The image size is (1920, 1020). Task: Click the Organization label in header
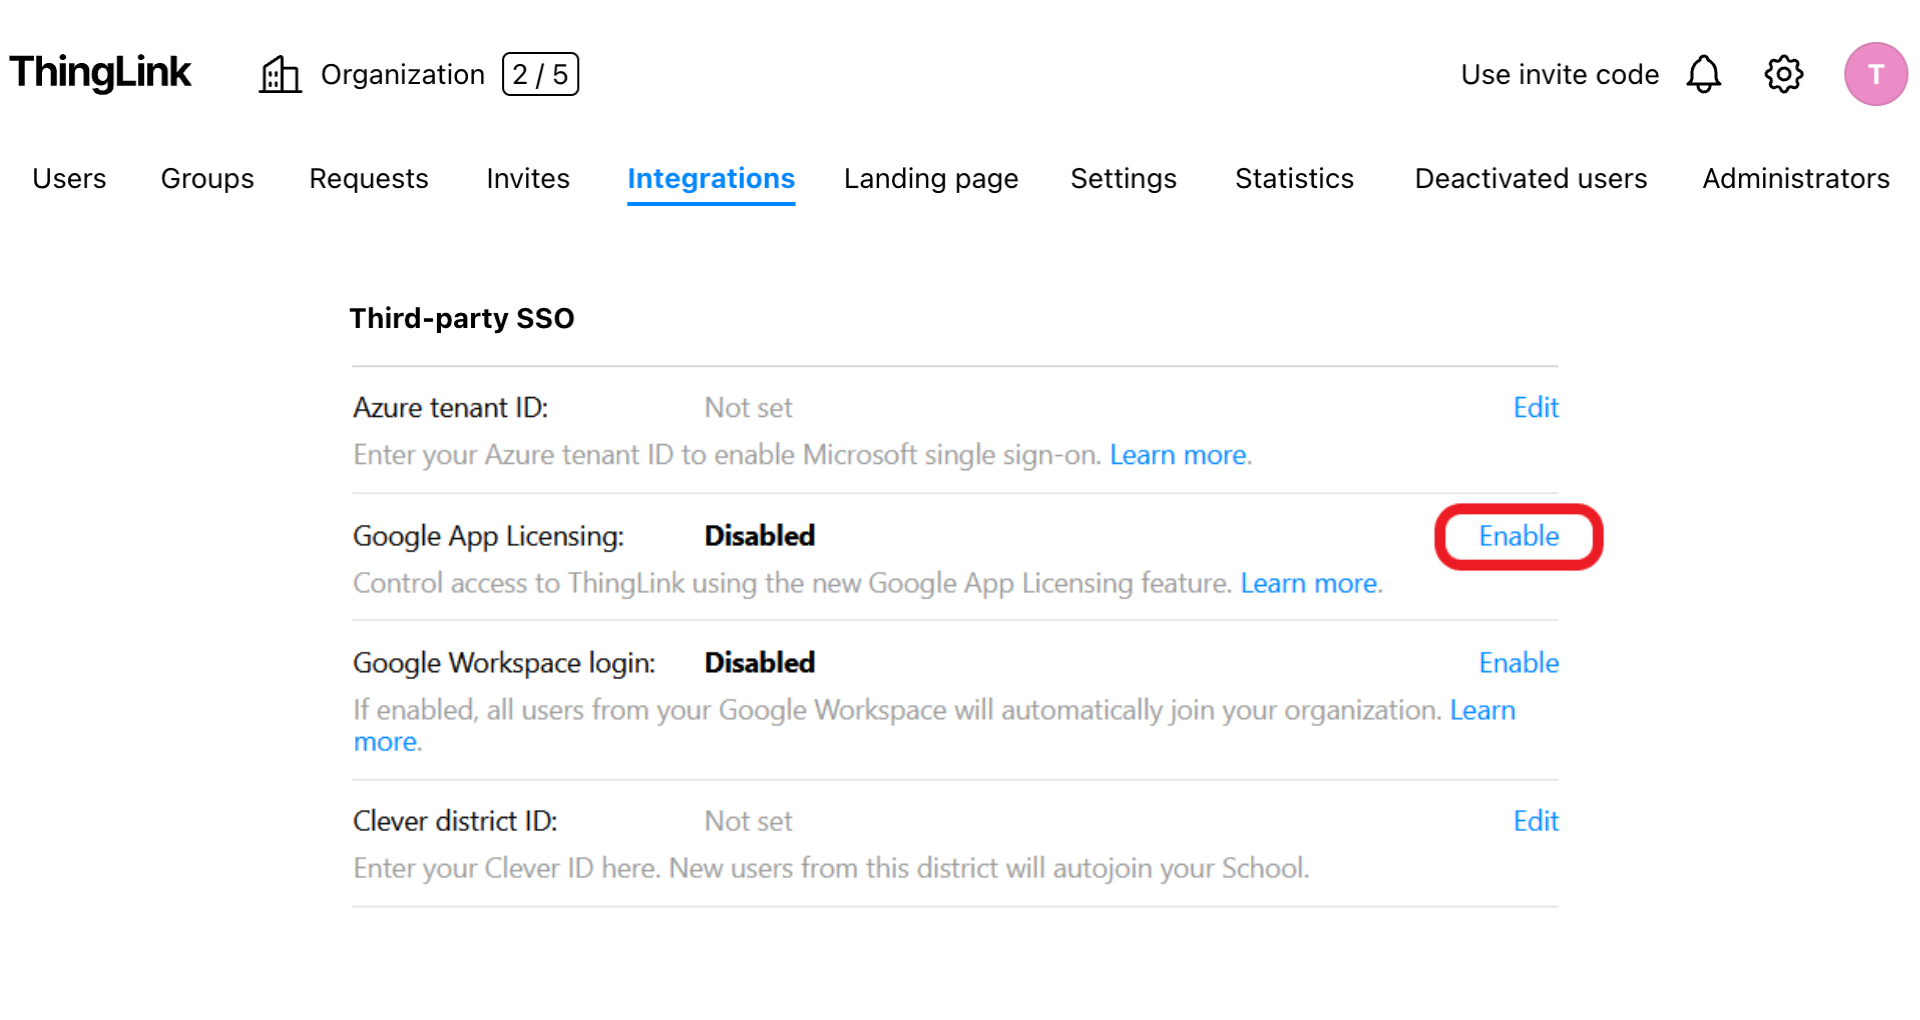(x=402, y=75)
